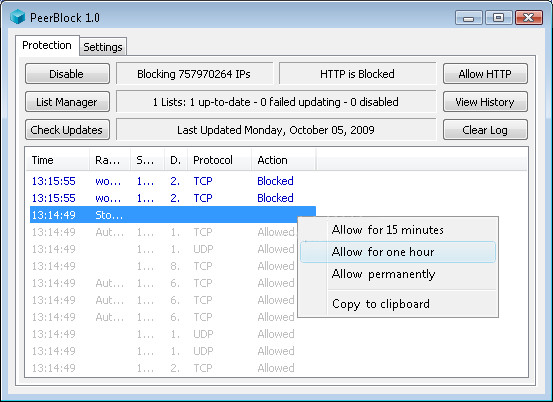Viewport: 553px width, 402px height.
Task: Select the highlighted 13:14:49 Sto... row
Action: (x=173, y=215)
